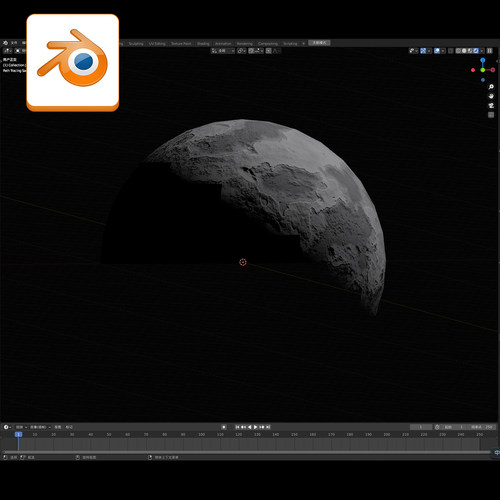Click the blue current-frame marker on timeline
The height and width of the screenshot is (500, 500).
[18, 434]
